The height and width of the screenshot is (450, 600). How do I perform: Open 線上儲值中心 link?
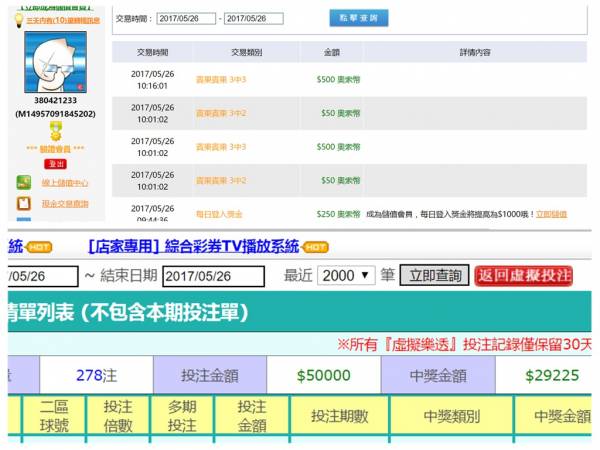point(65,183)
